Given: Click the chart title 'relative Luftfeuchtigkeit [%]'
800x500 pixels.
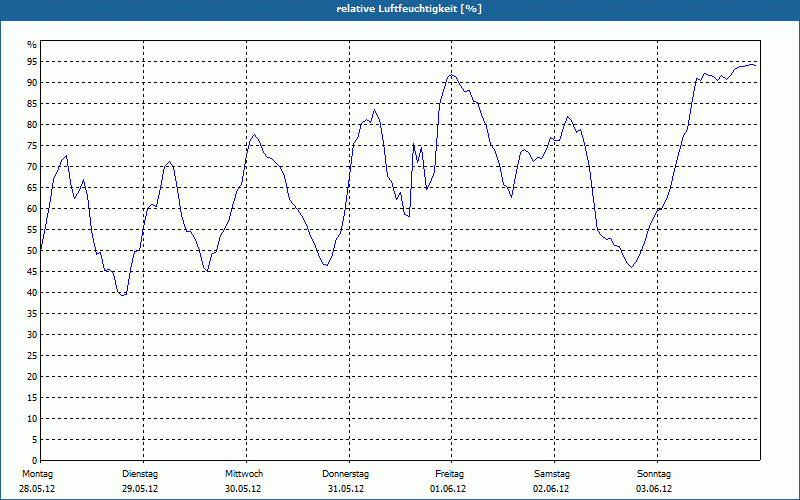Looking at the screenshot, I should point(409,9).
